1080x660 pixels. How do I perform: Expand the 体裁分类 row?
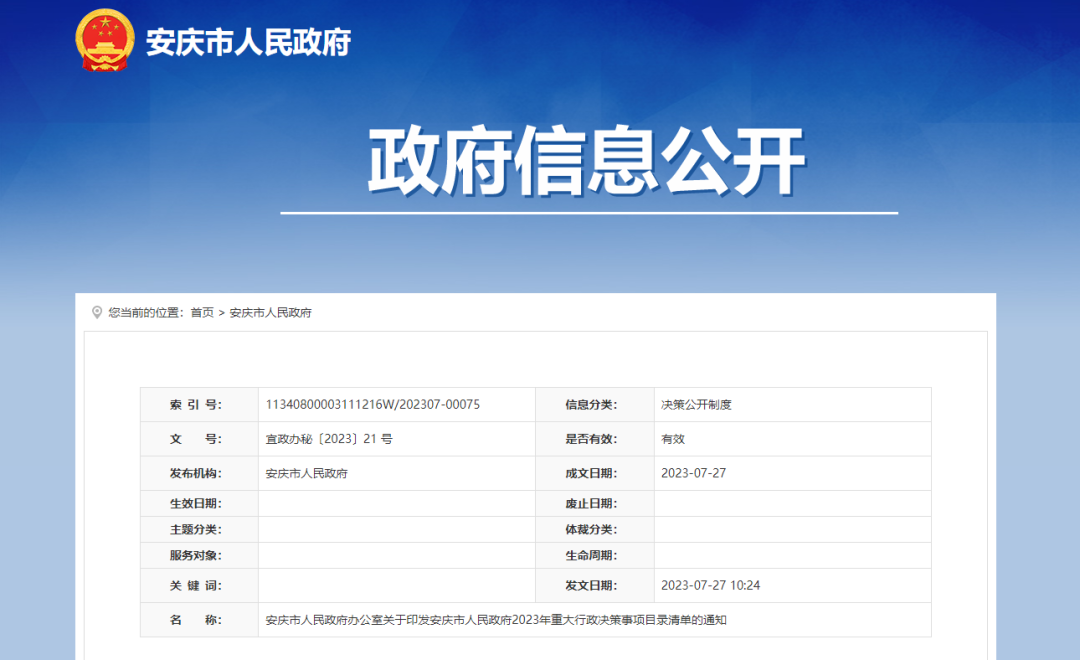tap(598, 528)
